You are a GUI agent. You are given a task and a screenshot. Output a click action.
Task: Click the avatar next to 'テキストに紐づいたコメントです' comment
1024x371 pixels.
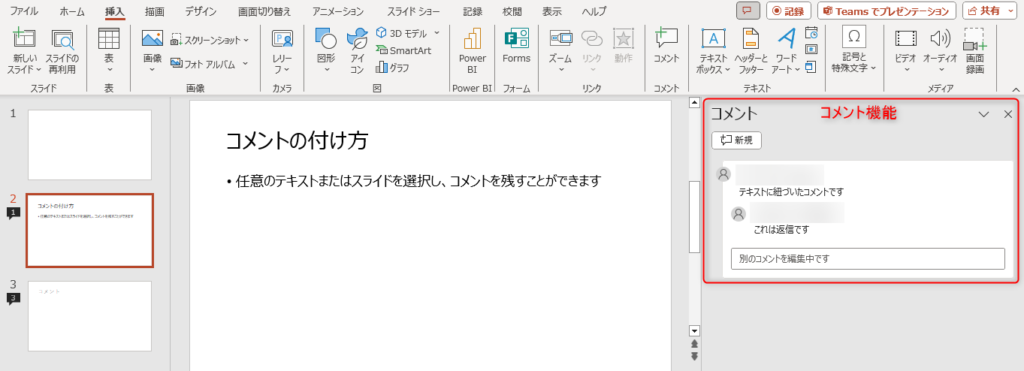[x=723, y=174]
